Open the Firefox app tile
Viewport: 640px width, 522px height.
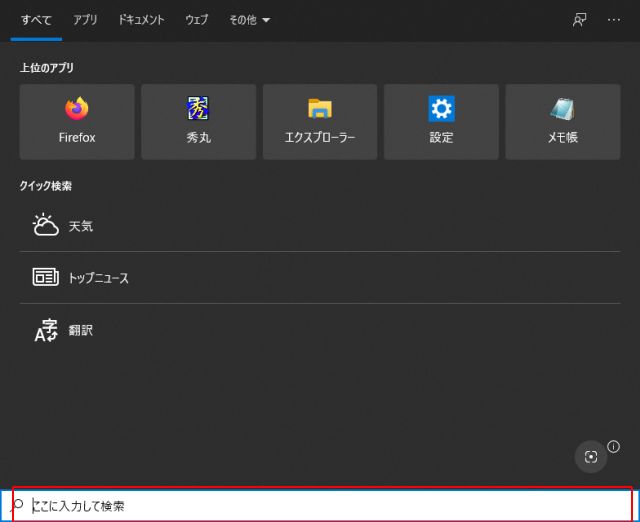pos(77,121)
